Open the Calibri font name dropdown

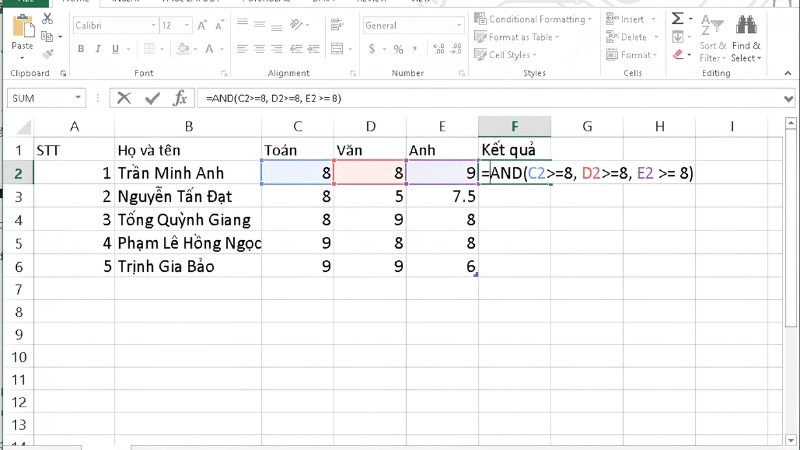(x=153, y=26)
